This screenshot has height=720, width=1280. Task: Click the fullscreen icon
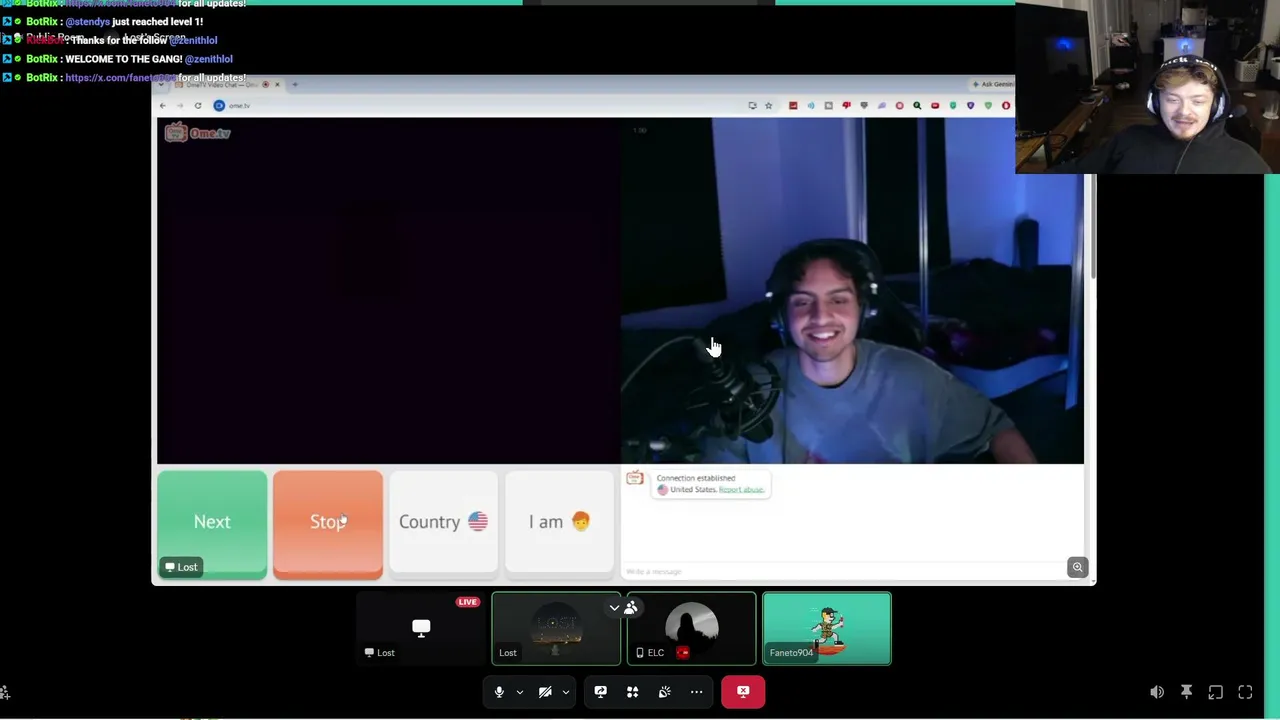[x=1245, y=692]
